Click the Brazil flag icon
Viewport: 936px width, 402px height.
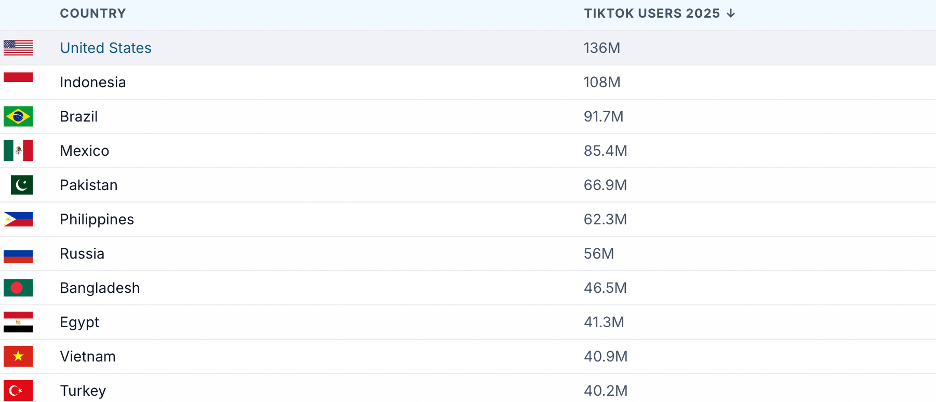click(x=18, y=117)
